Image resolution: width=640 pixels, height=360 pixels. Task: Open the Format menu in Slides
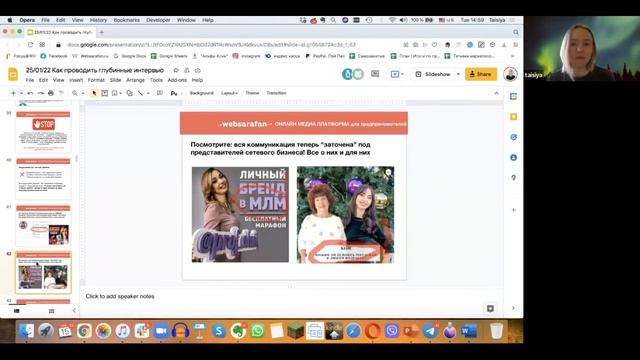[96, 80]
